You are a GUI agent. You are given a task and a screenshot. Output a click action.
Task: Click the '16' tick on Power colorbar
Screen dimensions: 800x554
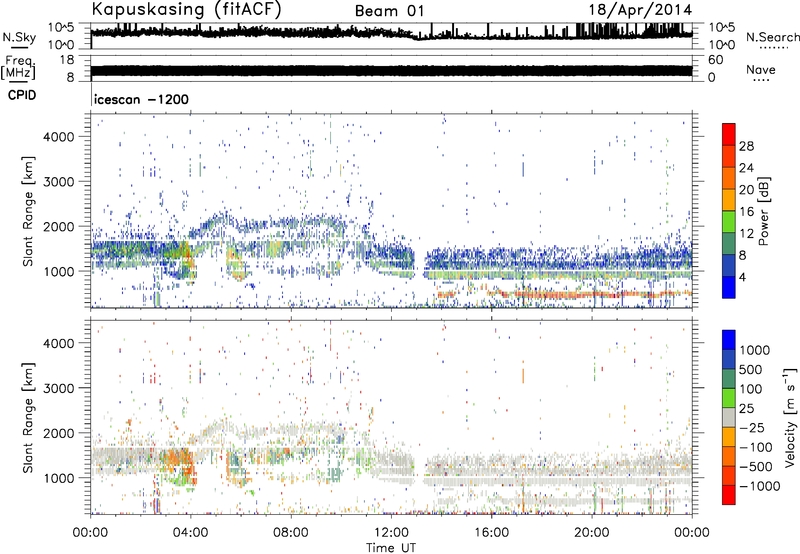tap(746, 211)
